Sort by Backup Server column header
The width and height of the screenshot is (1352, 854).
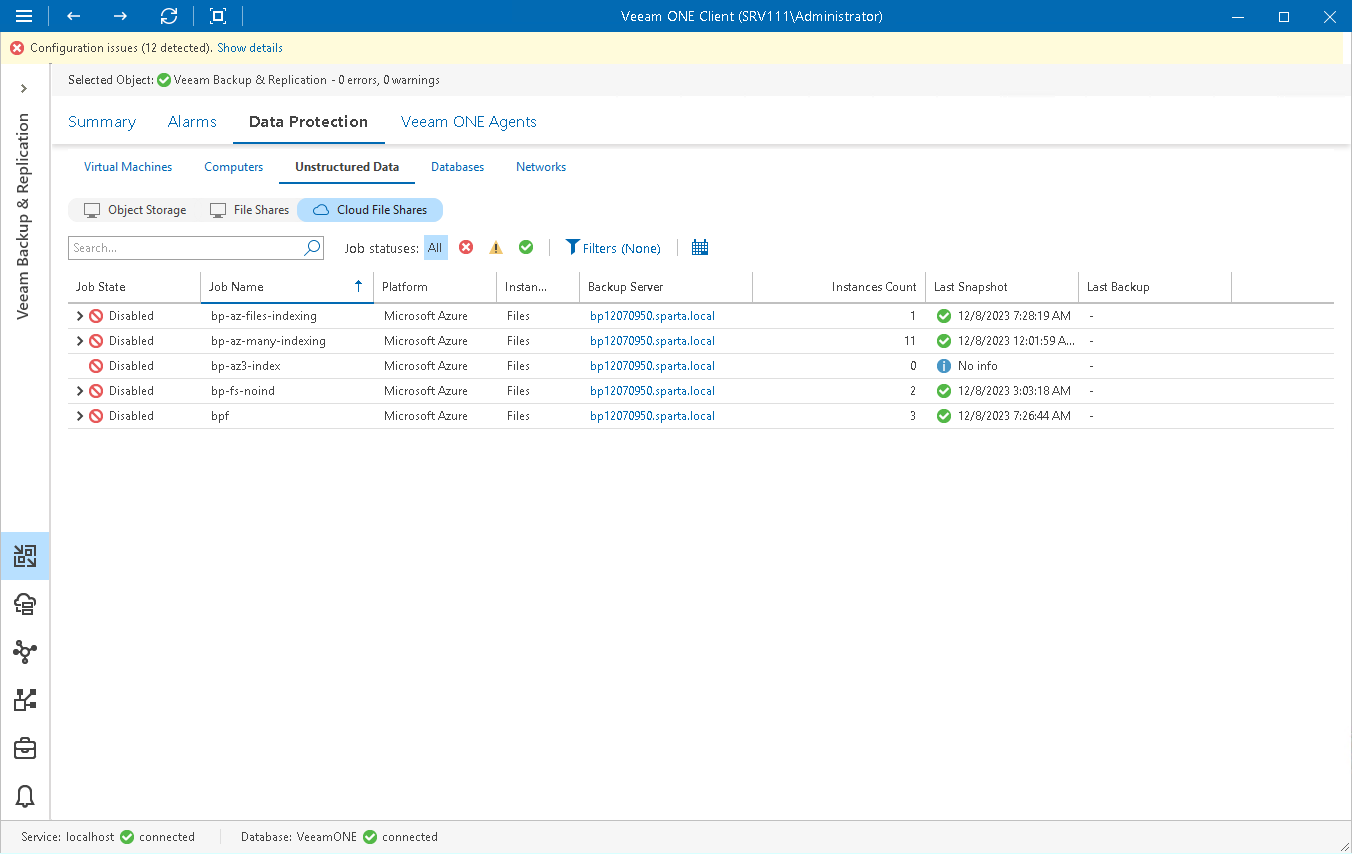pos(666,287)
